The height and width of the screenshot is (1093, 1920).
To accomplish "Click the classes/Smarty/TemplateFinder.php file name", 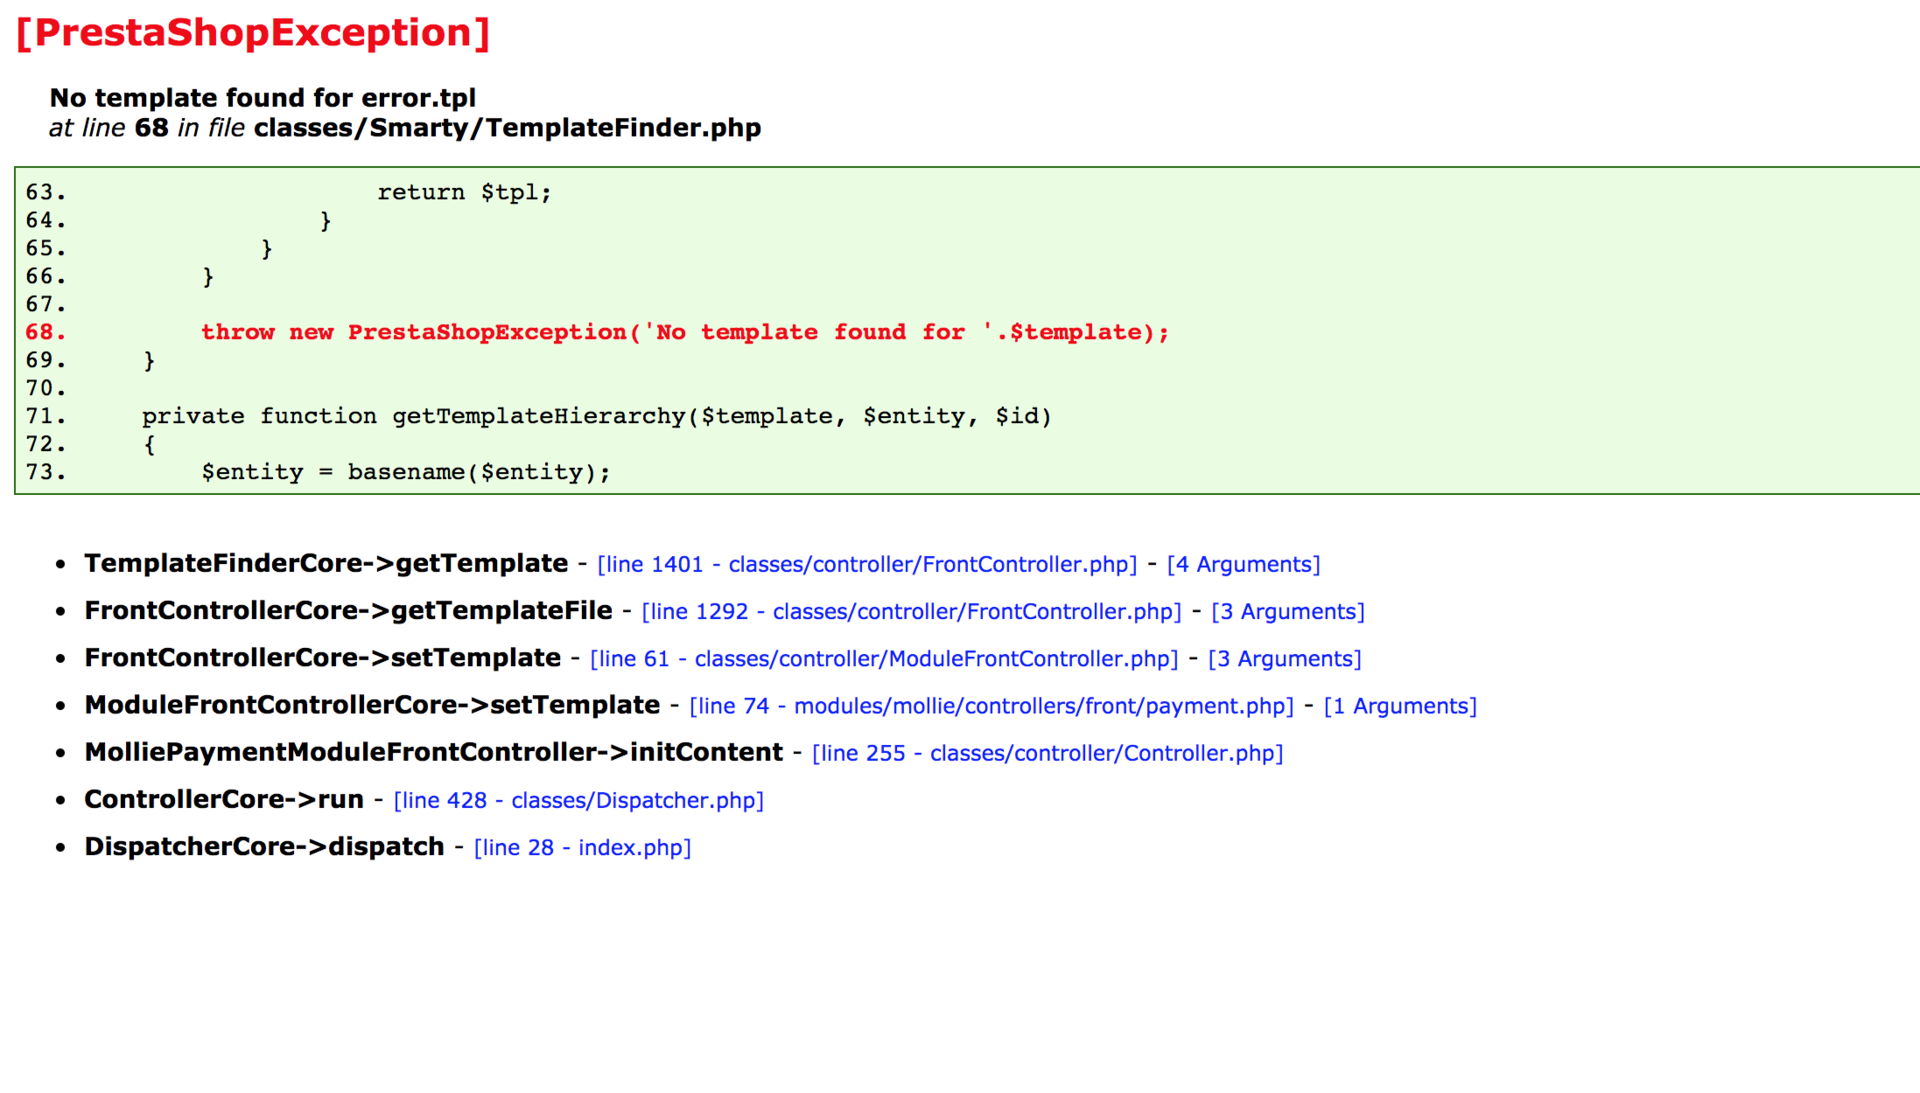I will click(507, 128).
